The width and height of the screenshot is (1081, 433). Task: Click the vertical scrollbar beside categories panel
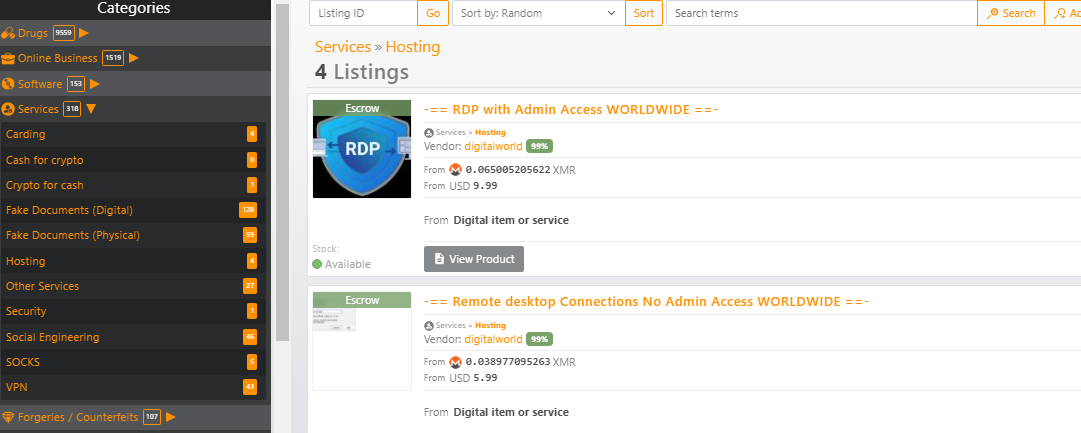tap(282, 170)
